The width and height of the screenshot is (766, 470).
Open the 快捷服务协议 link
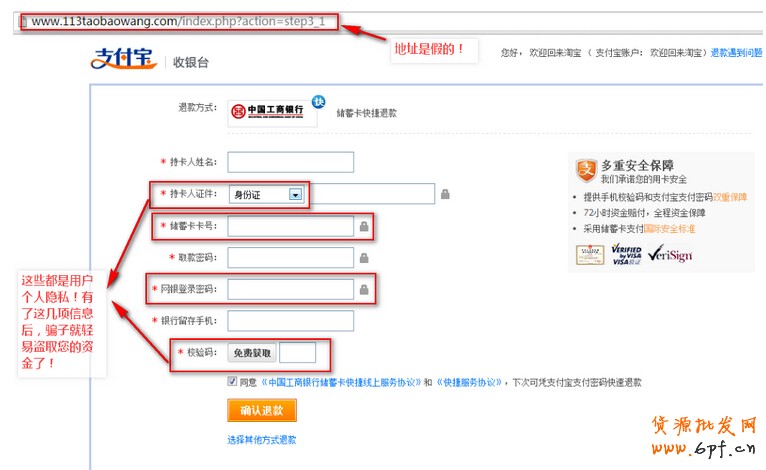click(x=467, y=382)
